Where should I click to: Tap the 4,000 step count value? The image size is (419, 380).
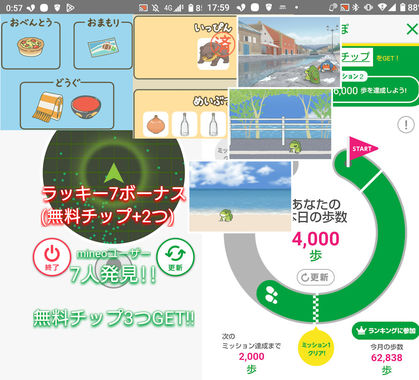click(x=316, y=239)
